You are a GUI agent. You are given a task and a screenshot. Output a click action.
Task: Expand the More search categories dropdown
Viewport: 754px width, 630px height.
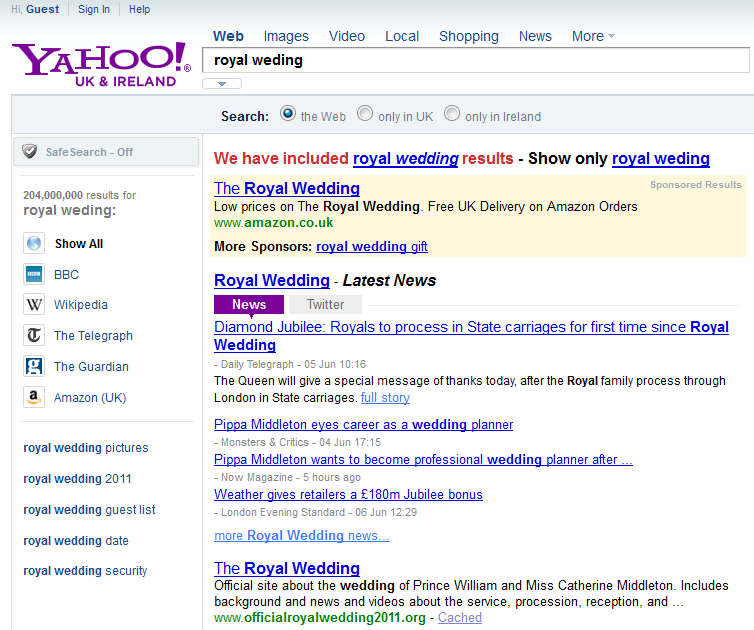(x=593, y=36)
